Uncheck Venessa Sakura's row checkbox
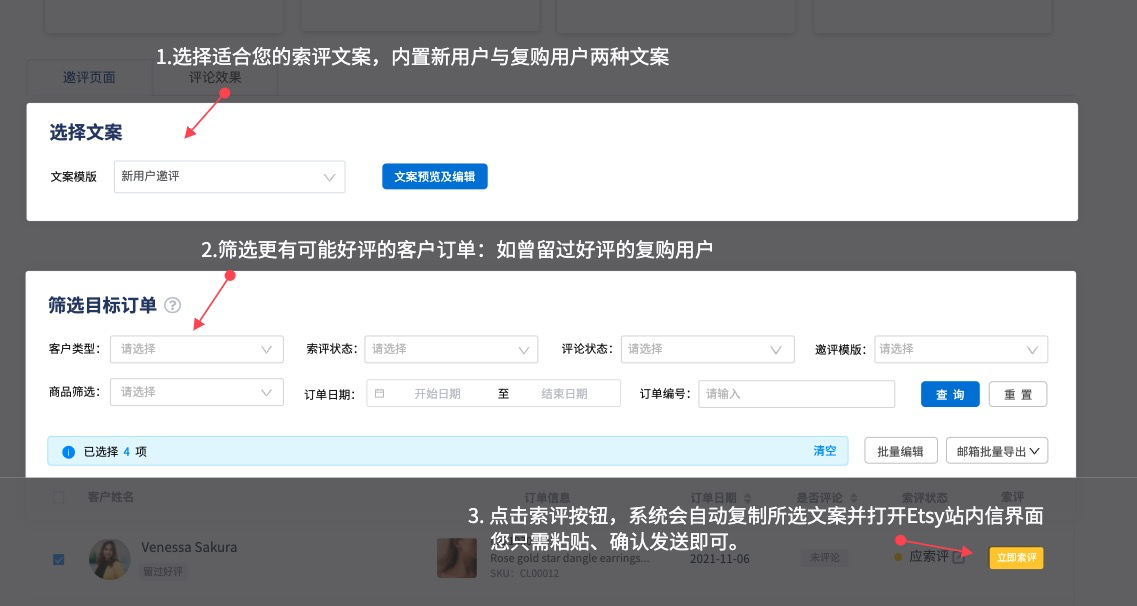The image size is (1137, 606). (x=58, y=558)
